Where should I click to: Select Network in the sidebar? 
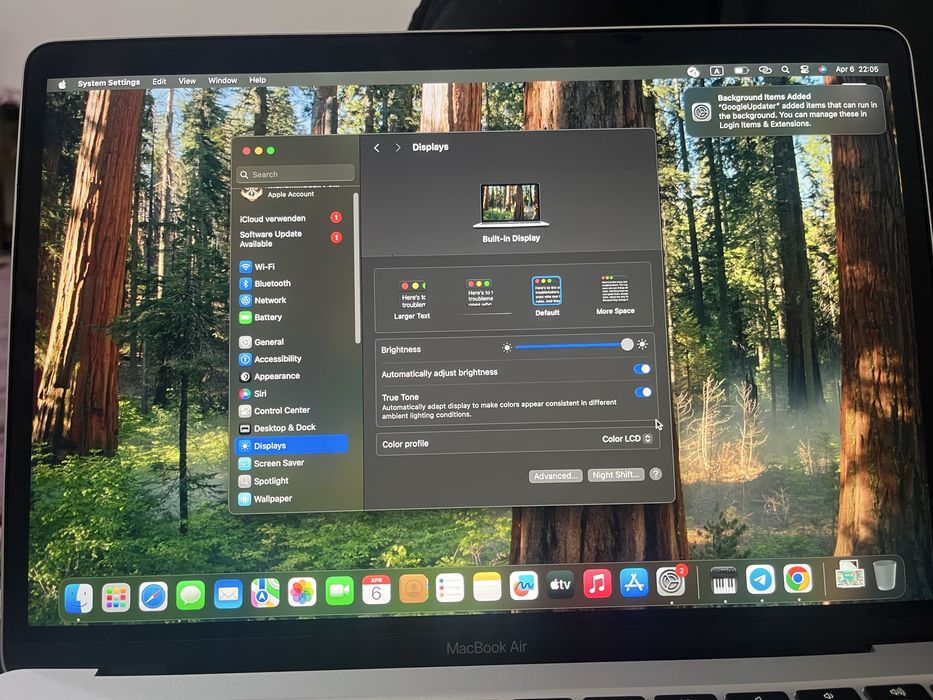point(262,300)
